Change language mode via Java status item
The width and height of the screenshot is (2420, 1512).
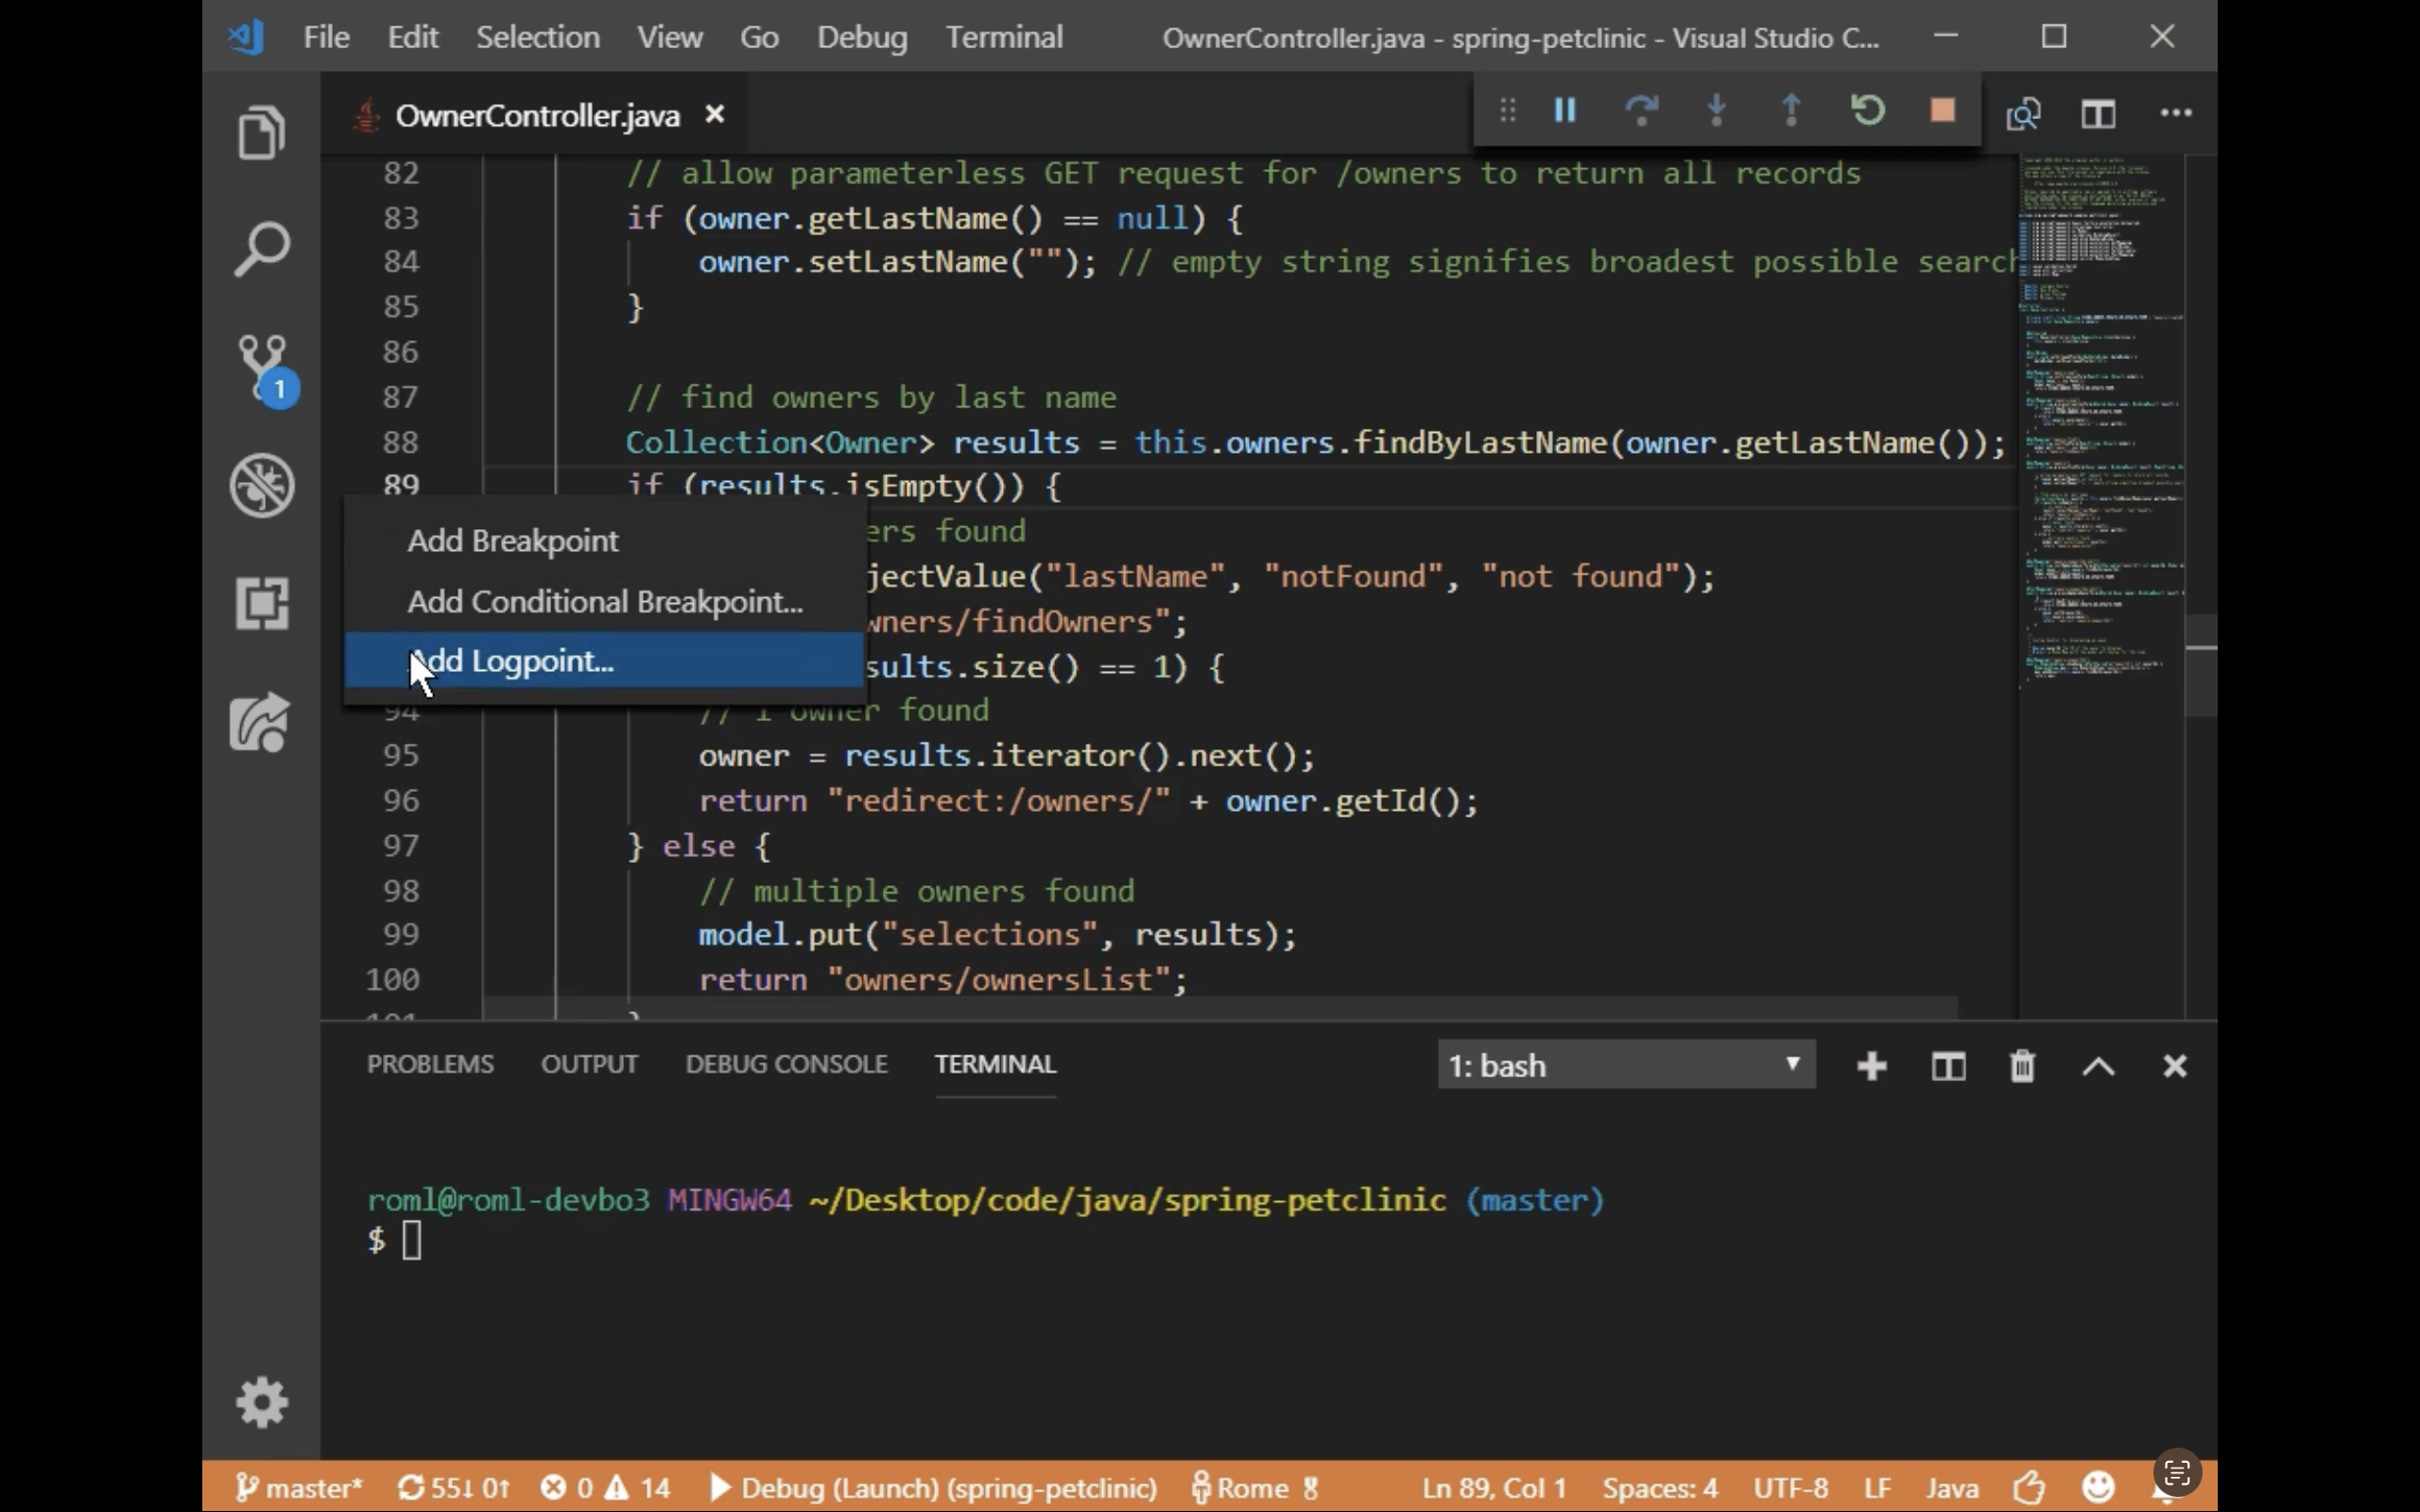coord(1952,1488)
